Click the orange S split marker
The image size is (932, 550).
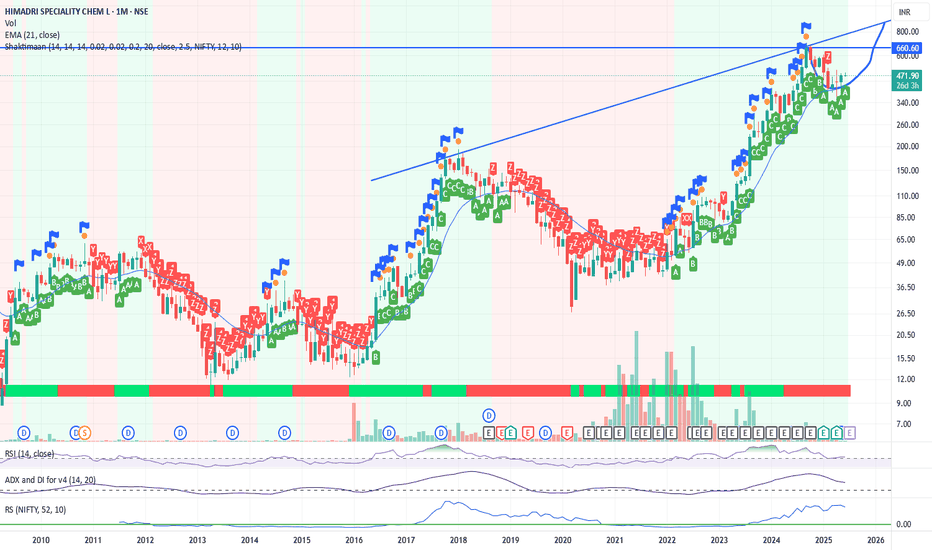click(x=84, y=433)
